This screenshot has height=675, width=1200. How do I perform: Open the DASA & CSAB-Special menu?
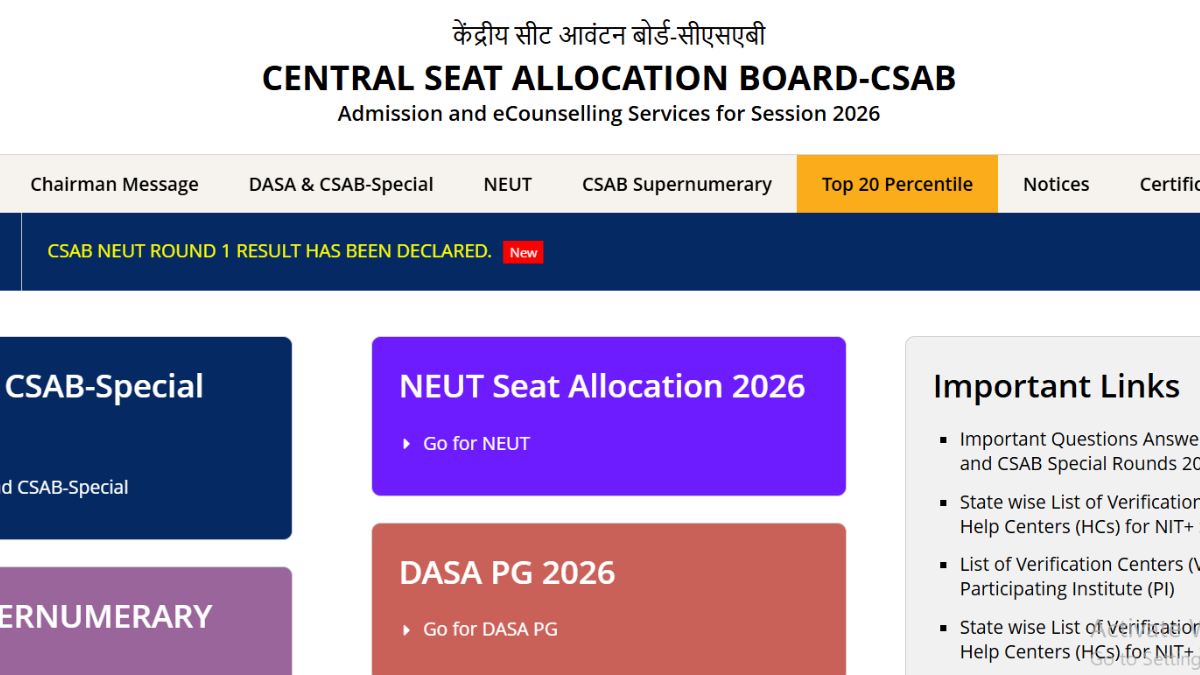(341, 184)
